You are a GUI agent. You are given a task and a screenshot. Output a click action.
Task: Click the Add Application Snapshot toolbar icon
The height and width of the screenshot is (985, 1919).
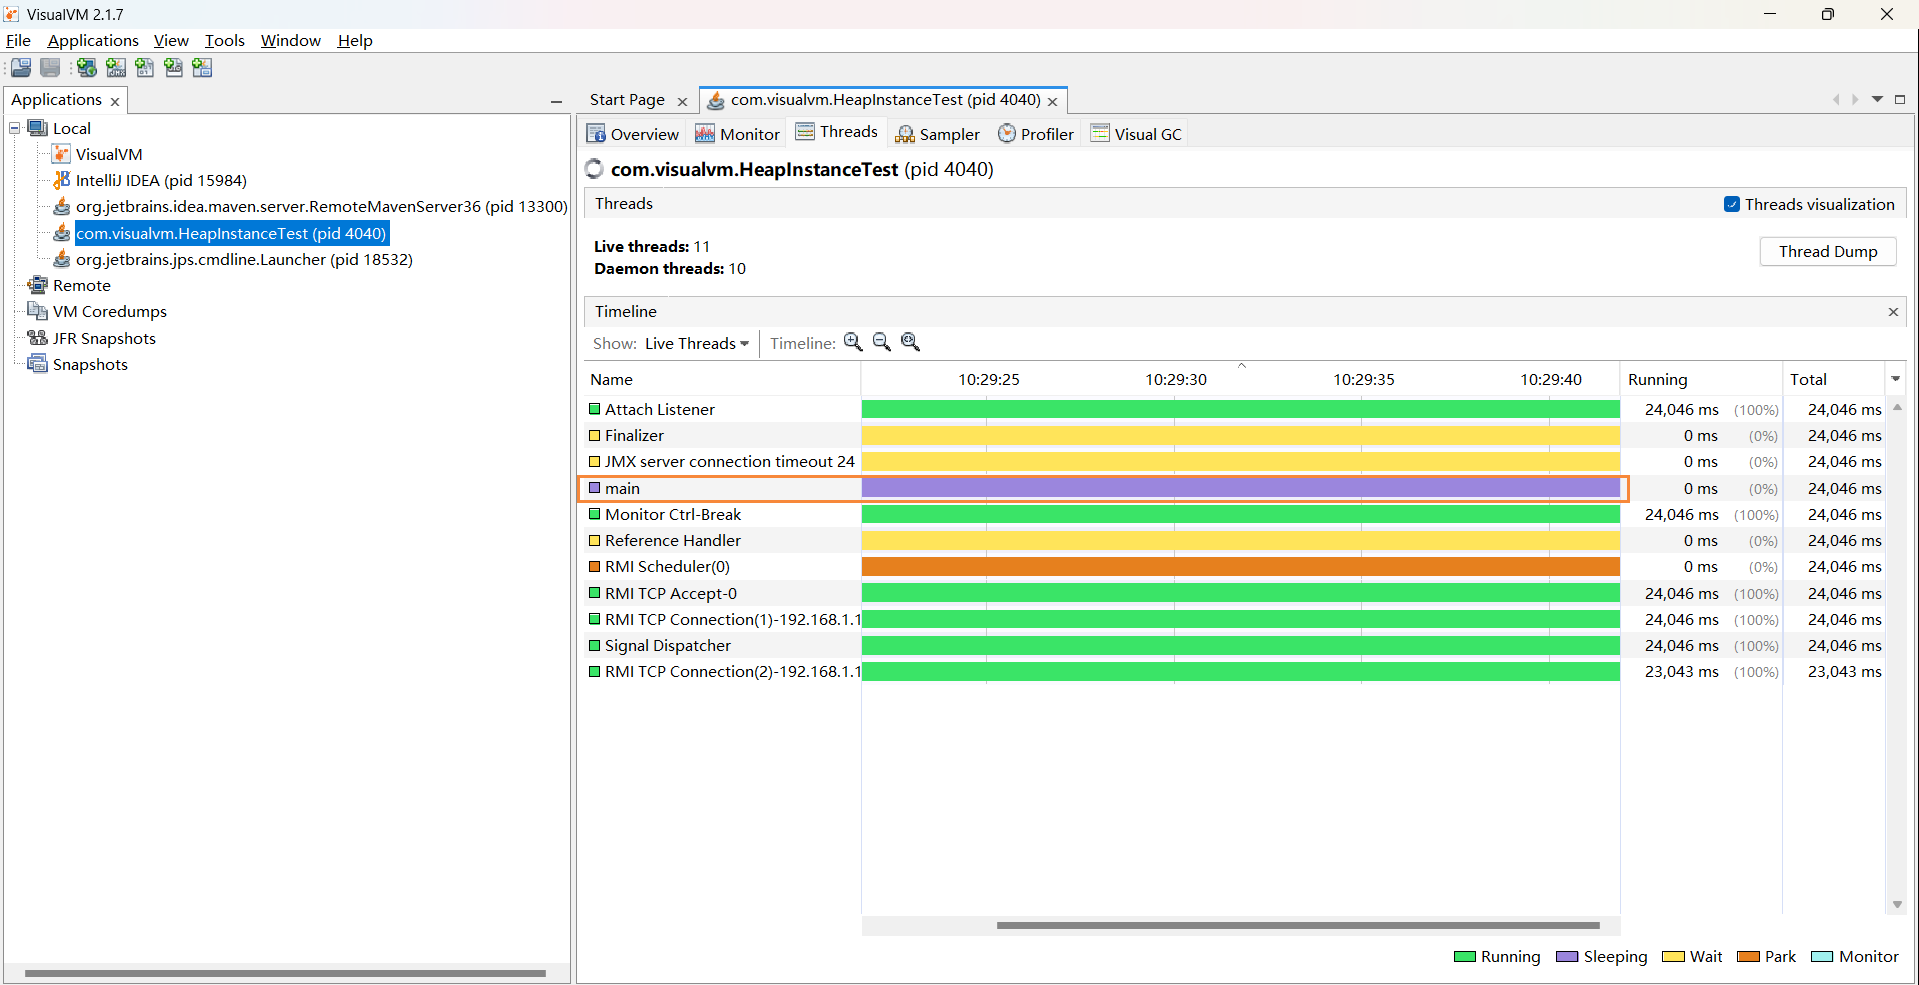point(203,68)
